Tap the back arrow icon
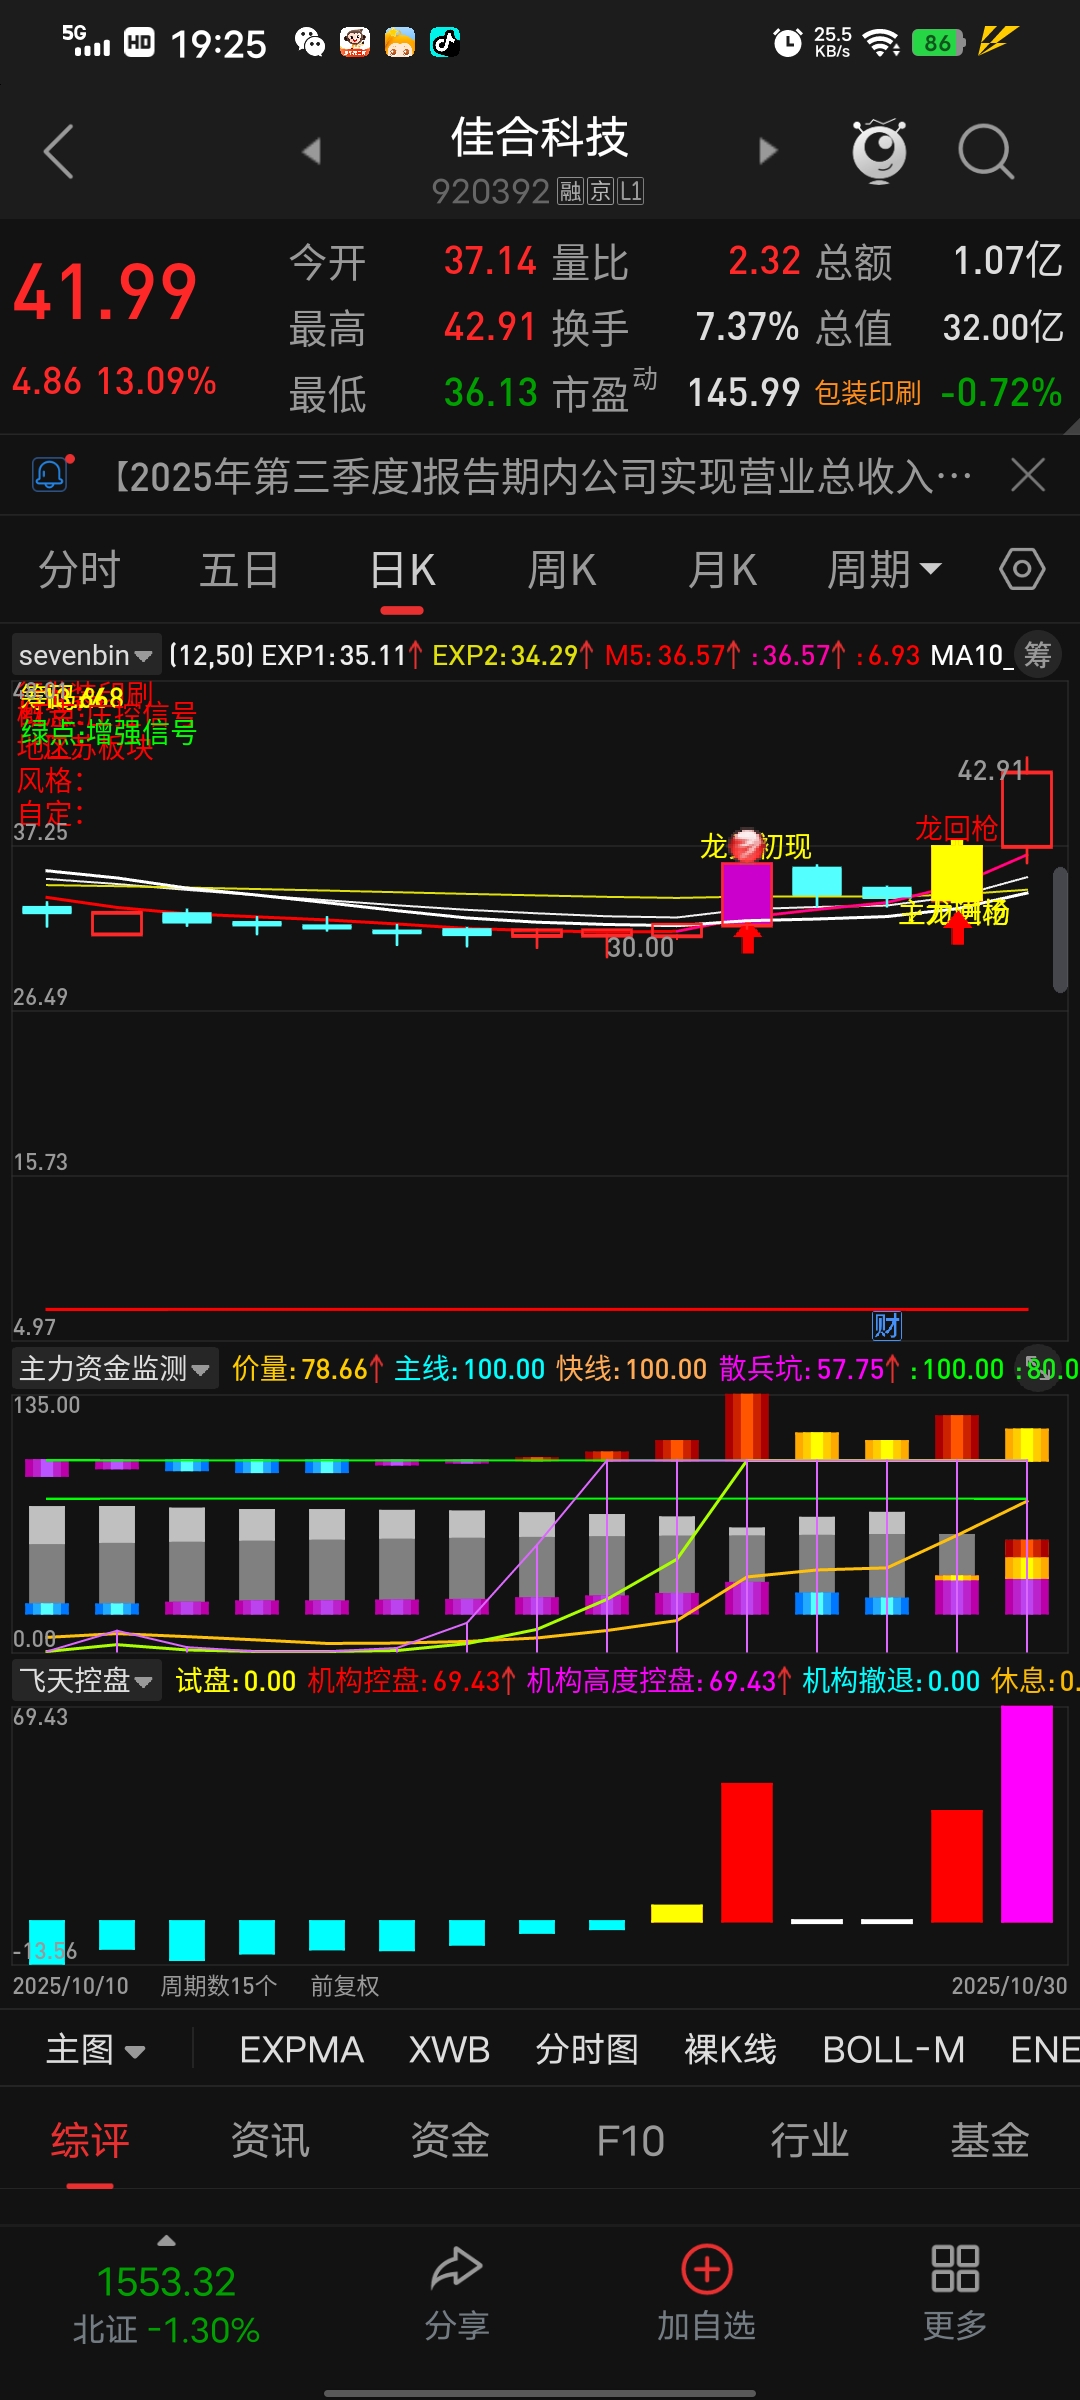The height and width of the screenshot is (2400, 1080). point(59,152)
